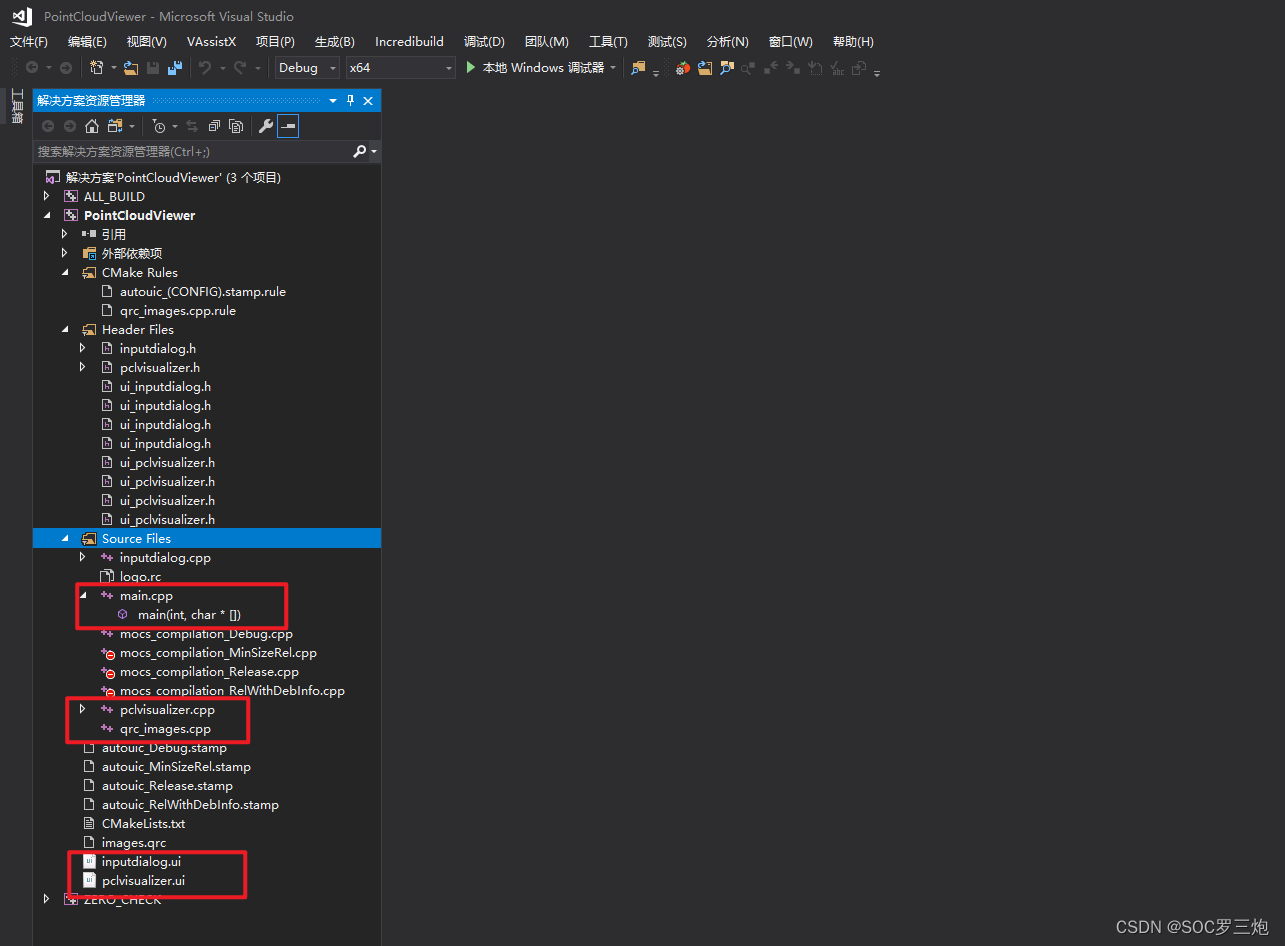Toggle Preview Selected Items button
The width and height of the screenshot is (1285, 946).
pyautogui.click(x=288, y=126)
